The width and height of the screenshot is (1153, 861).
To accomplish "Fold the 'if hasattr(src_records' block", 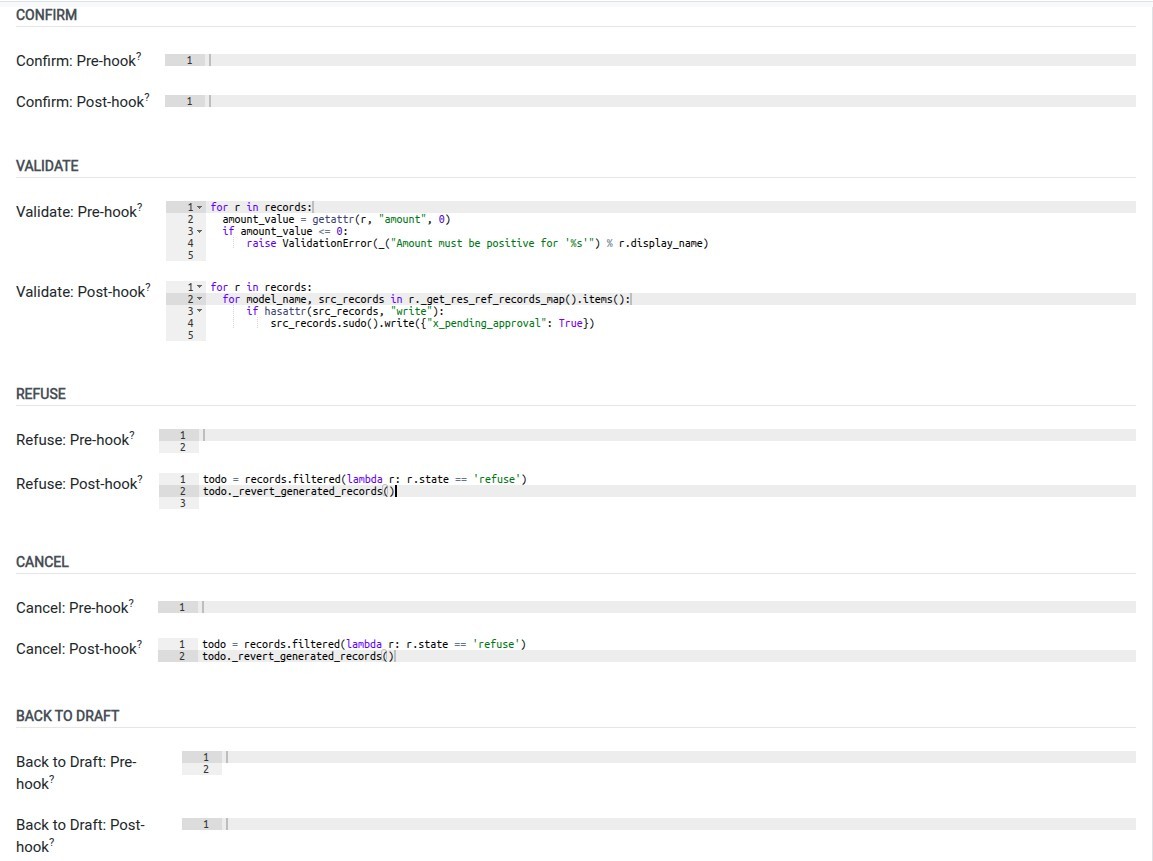I will [x=199, y=312].
